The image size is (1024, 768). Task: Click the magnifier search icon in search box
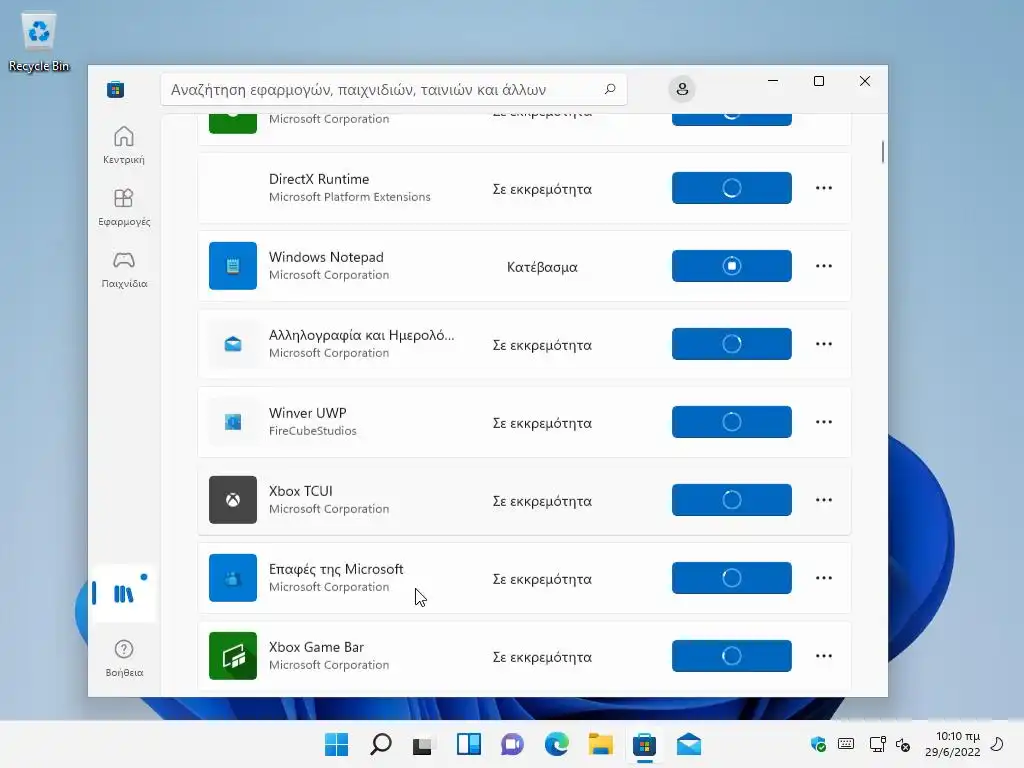tap(610, 89)
